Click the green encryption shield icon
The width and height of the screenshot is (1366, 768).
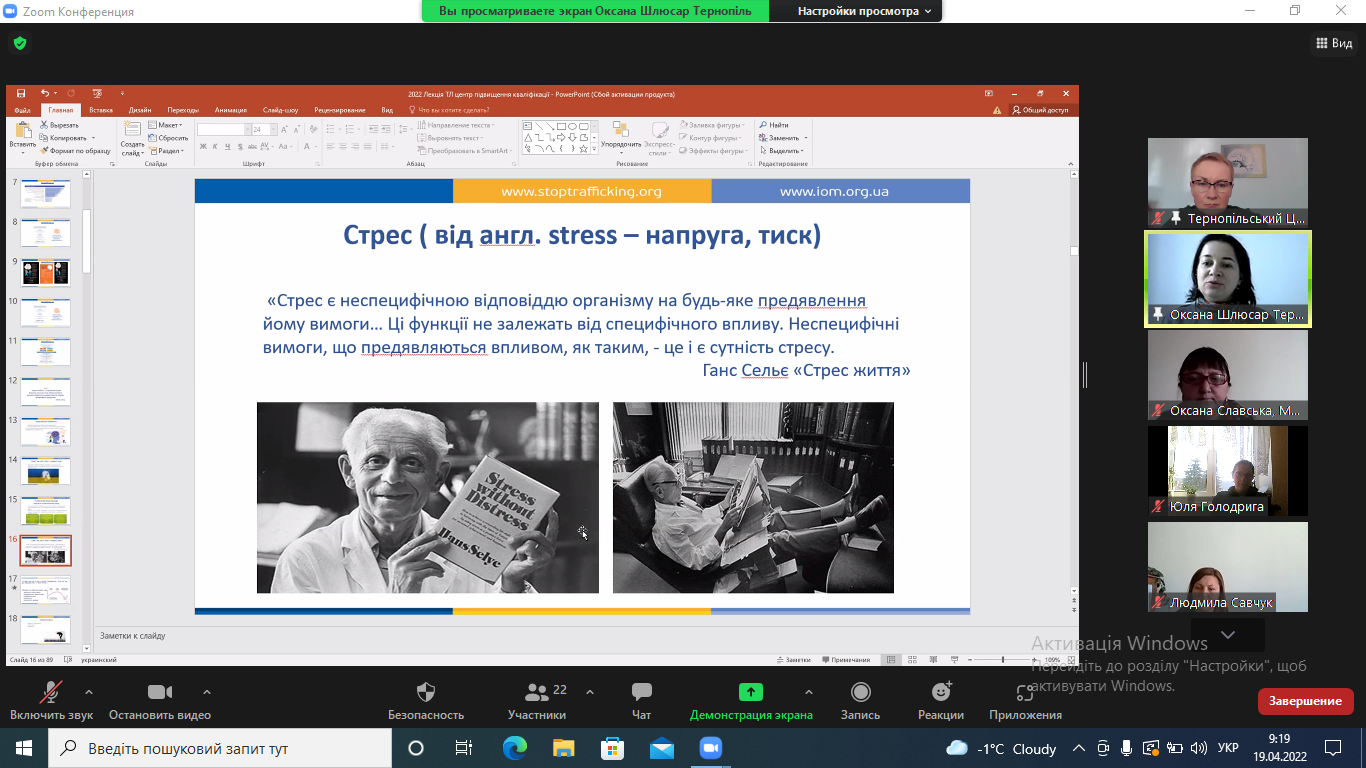tap(19, 43)
